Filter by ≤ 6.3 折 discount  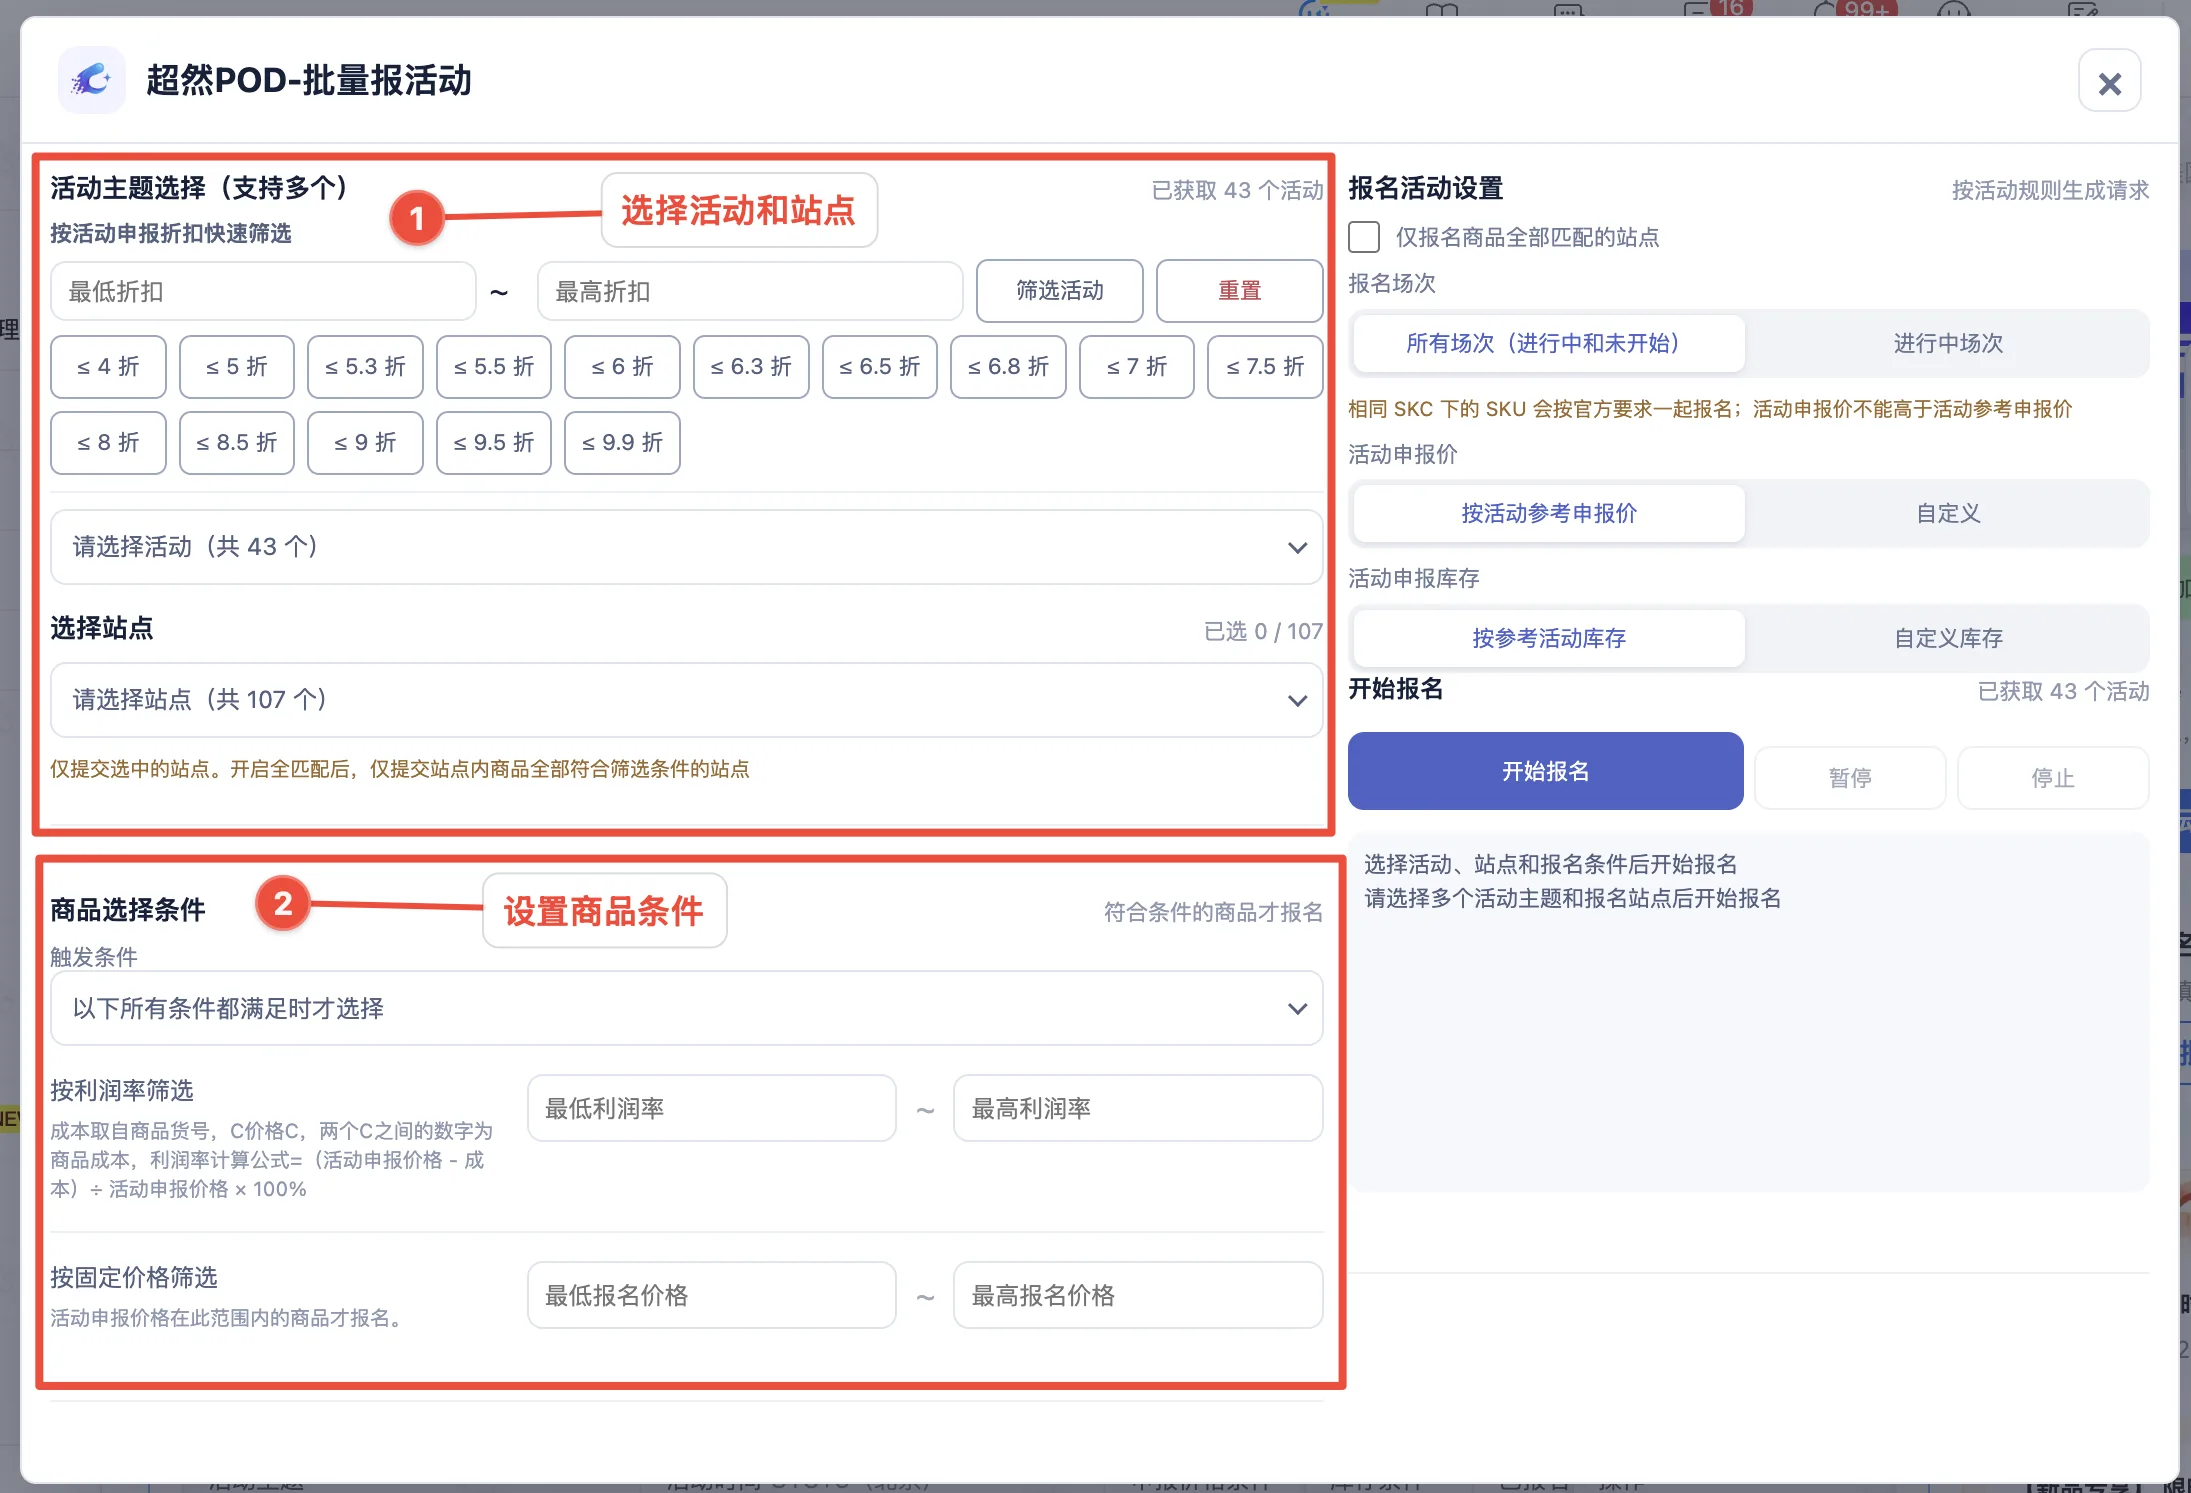tap(751, 367)
